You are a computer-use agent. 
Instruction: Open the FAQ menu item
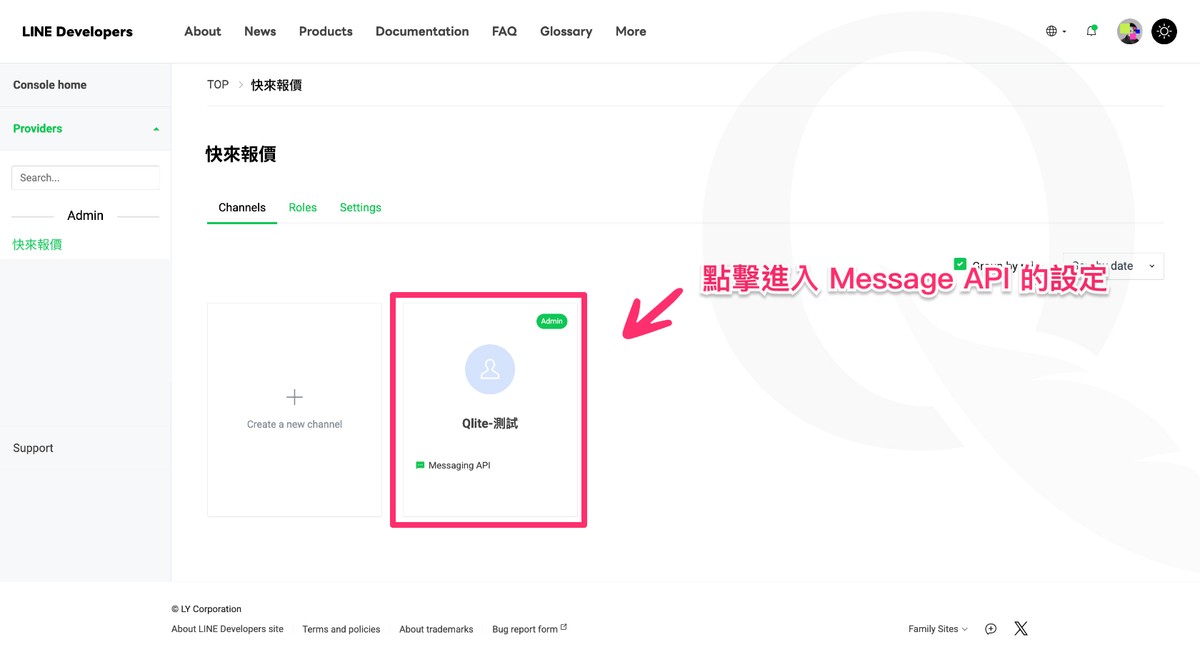(x=505, y=31)
